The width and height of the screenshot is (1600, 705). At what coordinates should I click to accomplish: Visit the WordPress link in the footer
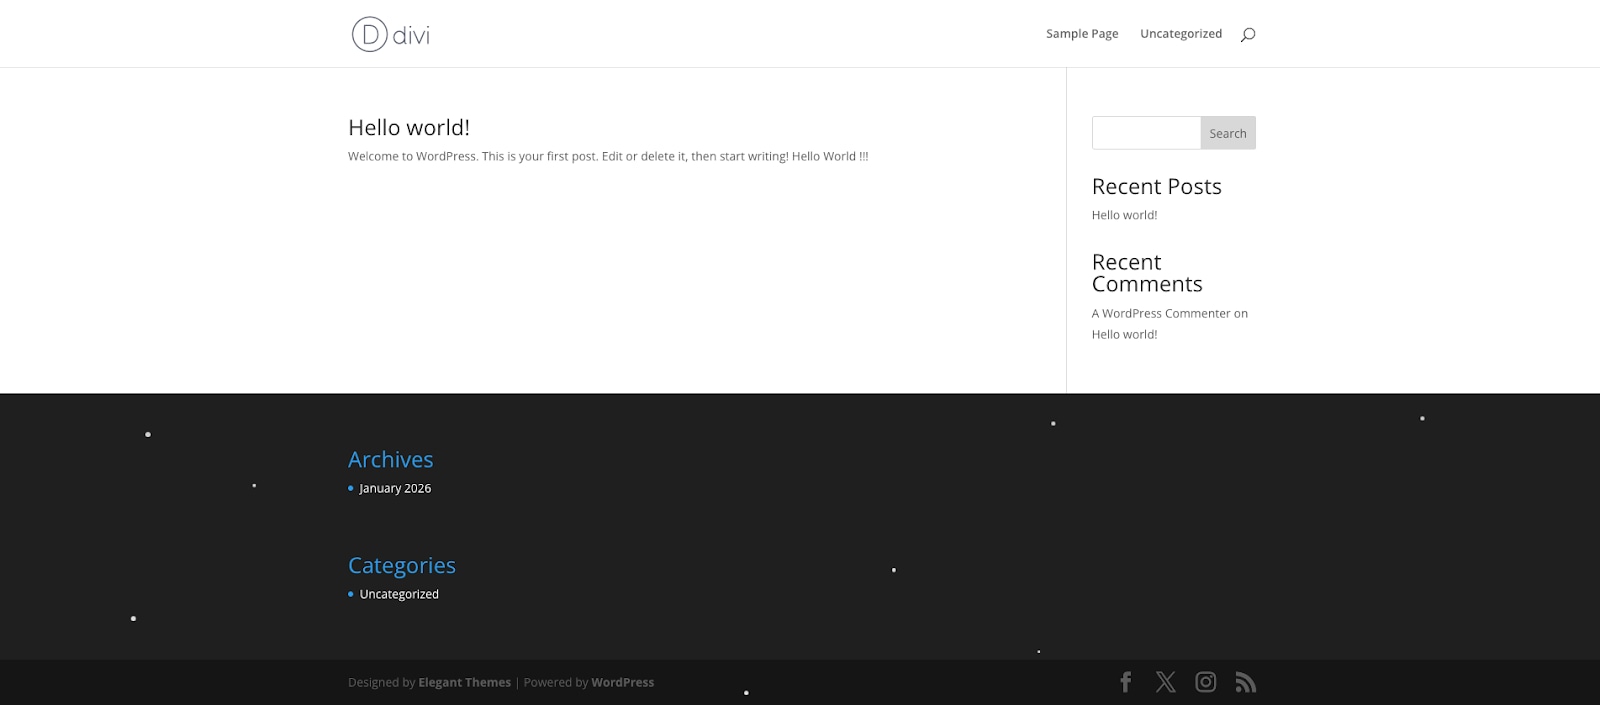tap(622, 682)
